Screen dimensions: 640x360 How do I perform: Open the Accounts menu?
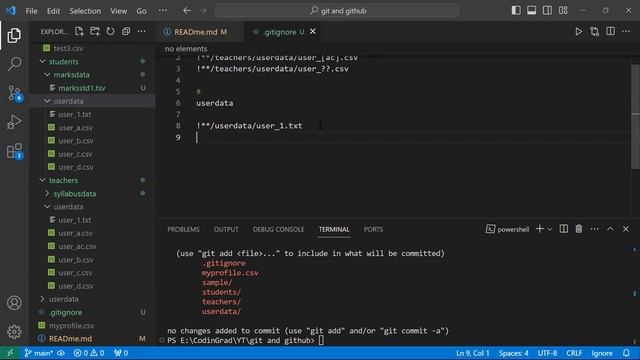pos(14,303)
